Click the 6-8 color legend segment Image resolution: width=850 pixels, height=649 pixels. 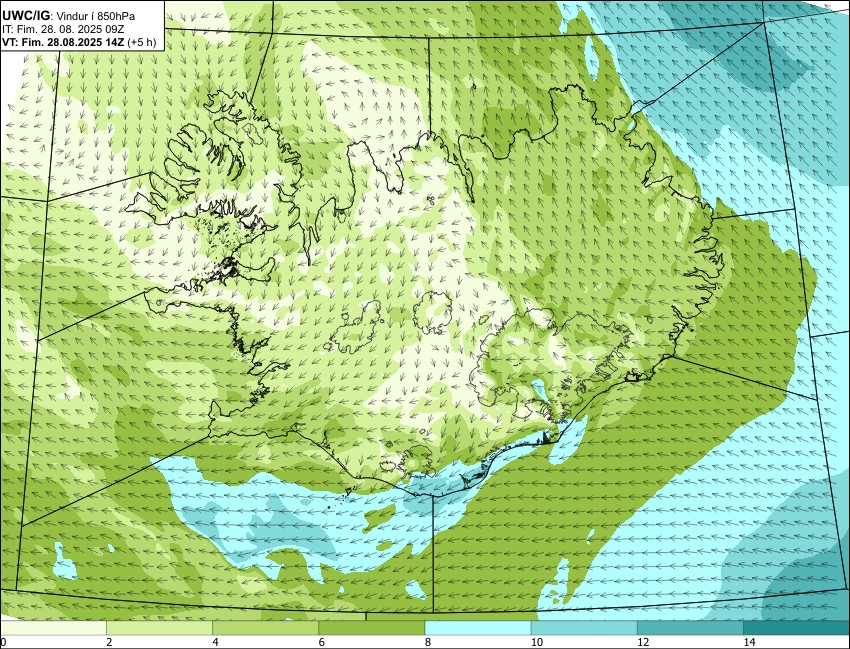371,628
